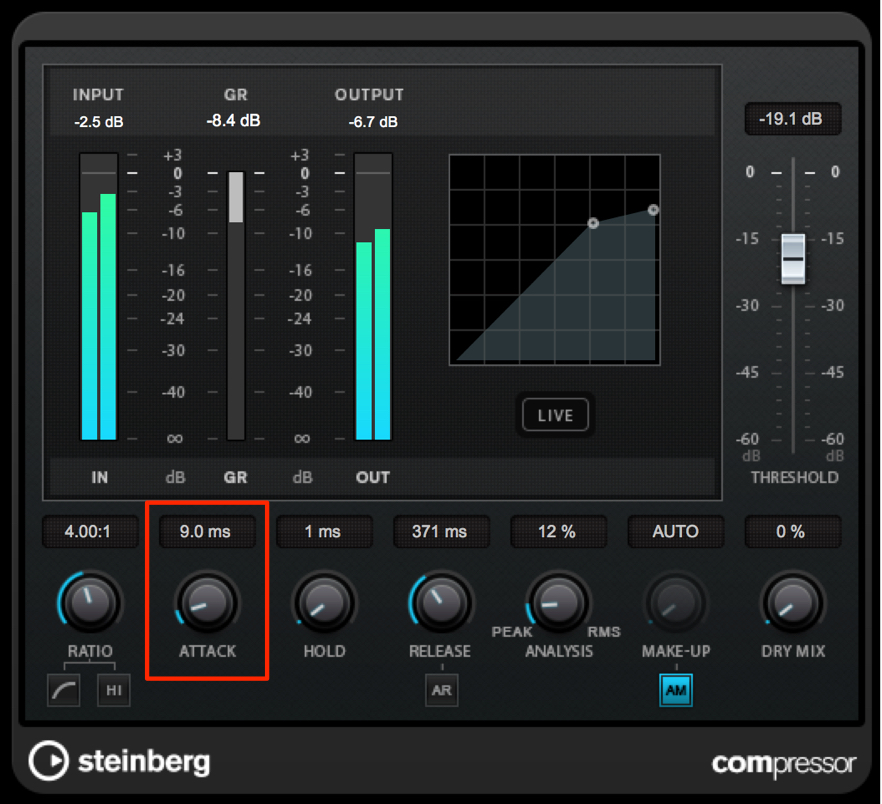Click the -2.5 dB input reading
This screenshot has width=882, height=804.
(99, 122)
